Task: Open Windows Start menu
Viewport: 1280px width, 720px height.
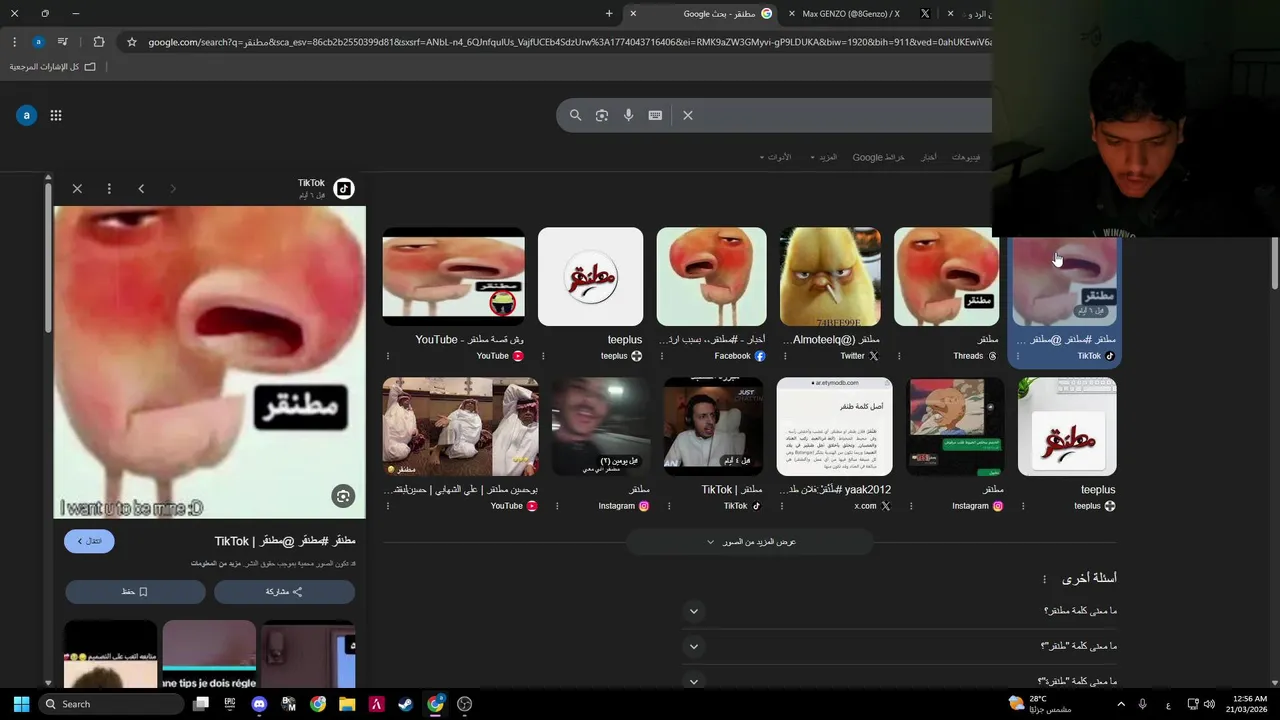Action: click(x=21, y=704)
